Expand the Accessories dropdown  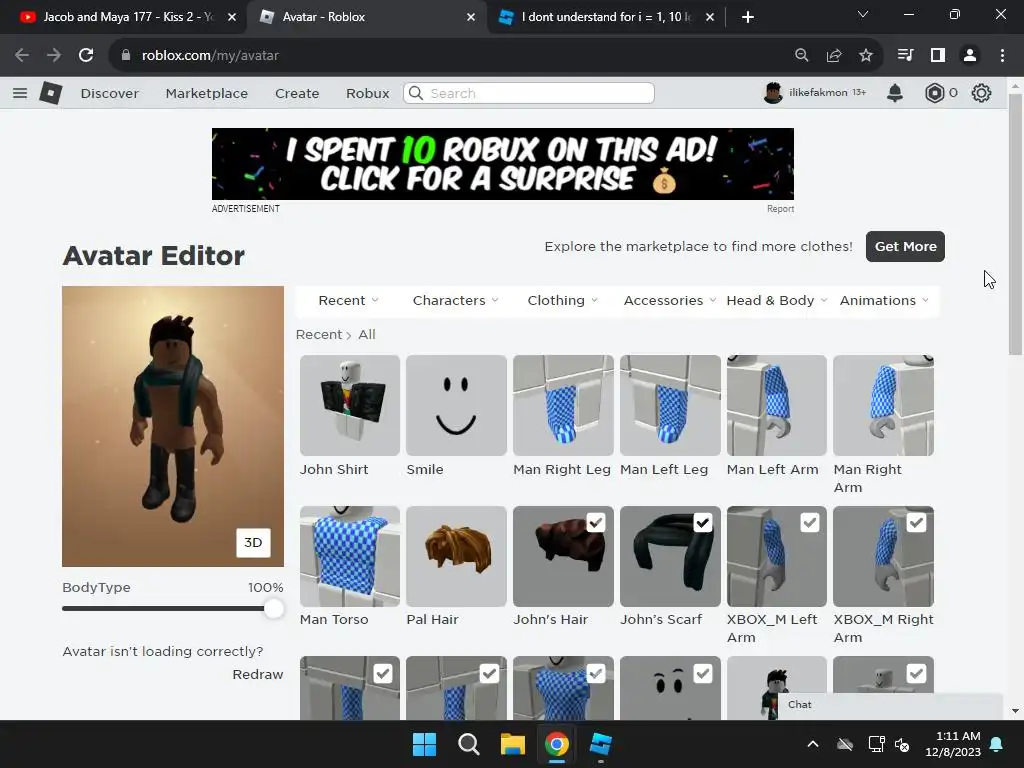coord(669,300)
